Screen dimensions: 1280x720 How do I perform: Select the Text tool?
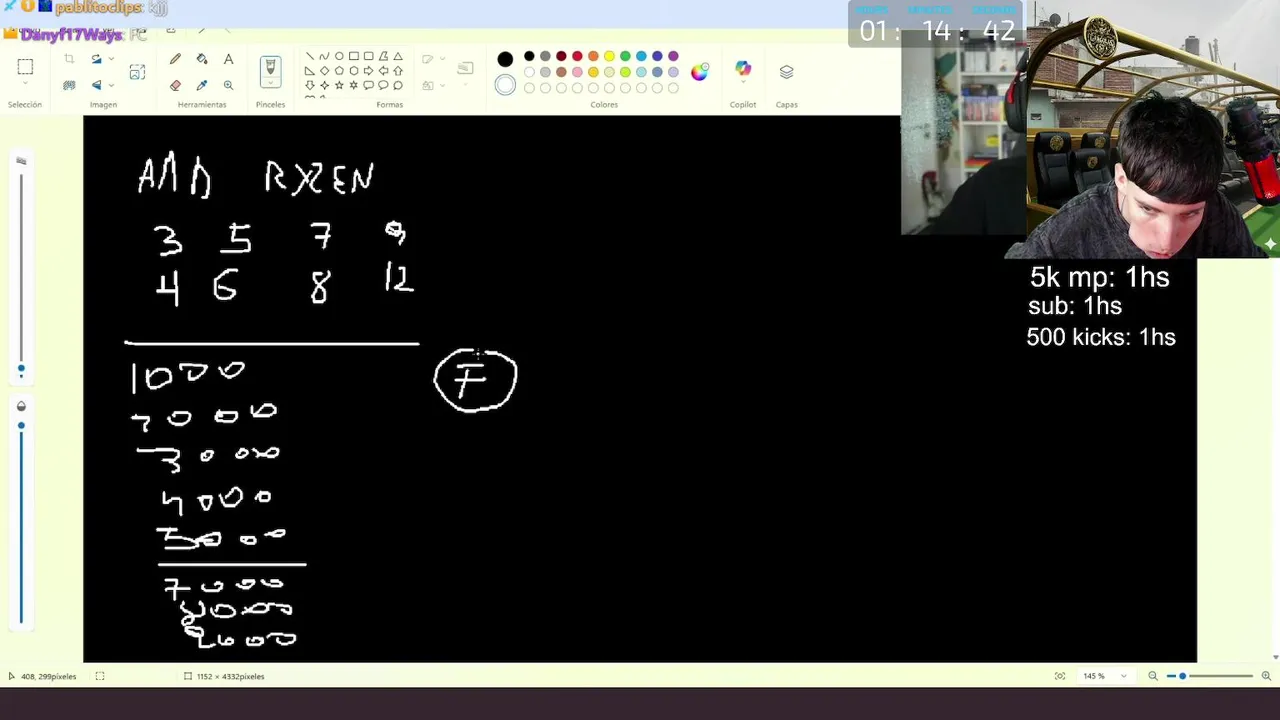coord(228,59)
